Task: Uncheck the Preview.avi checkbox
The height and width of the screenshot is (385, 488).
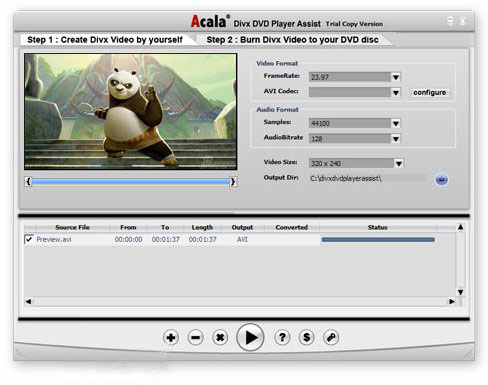Action: (29, 239)
